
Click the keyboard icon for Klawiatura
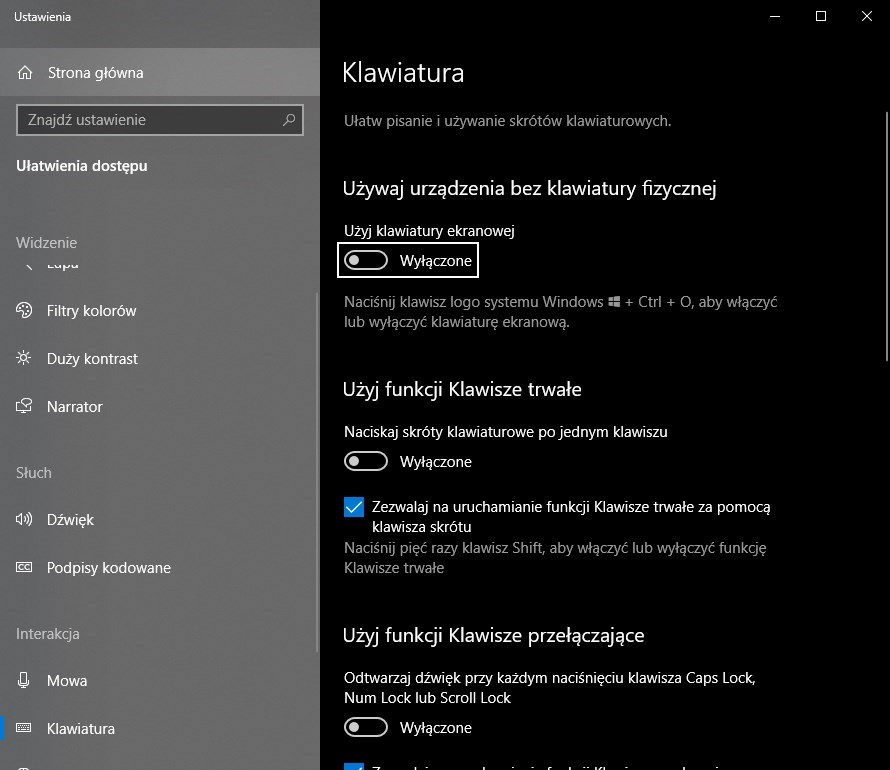pyautogui.click(x=24, y=728)
